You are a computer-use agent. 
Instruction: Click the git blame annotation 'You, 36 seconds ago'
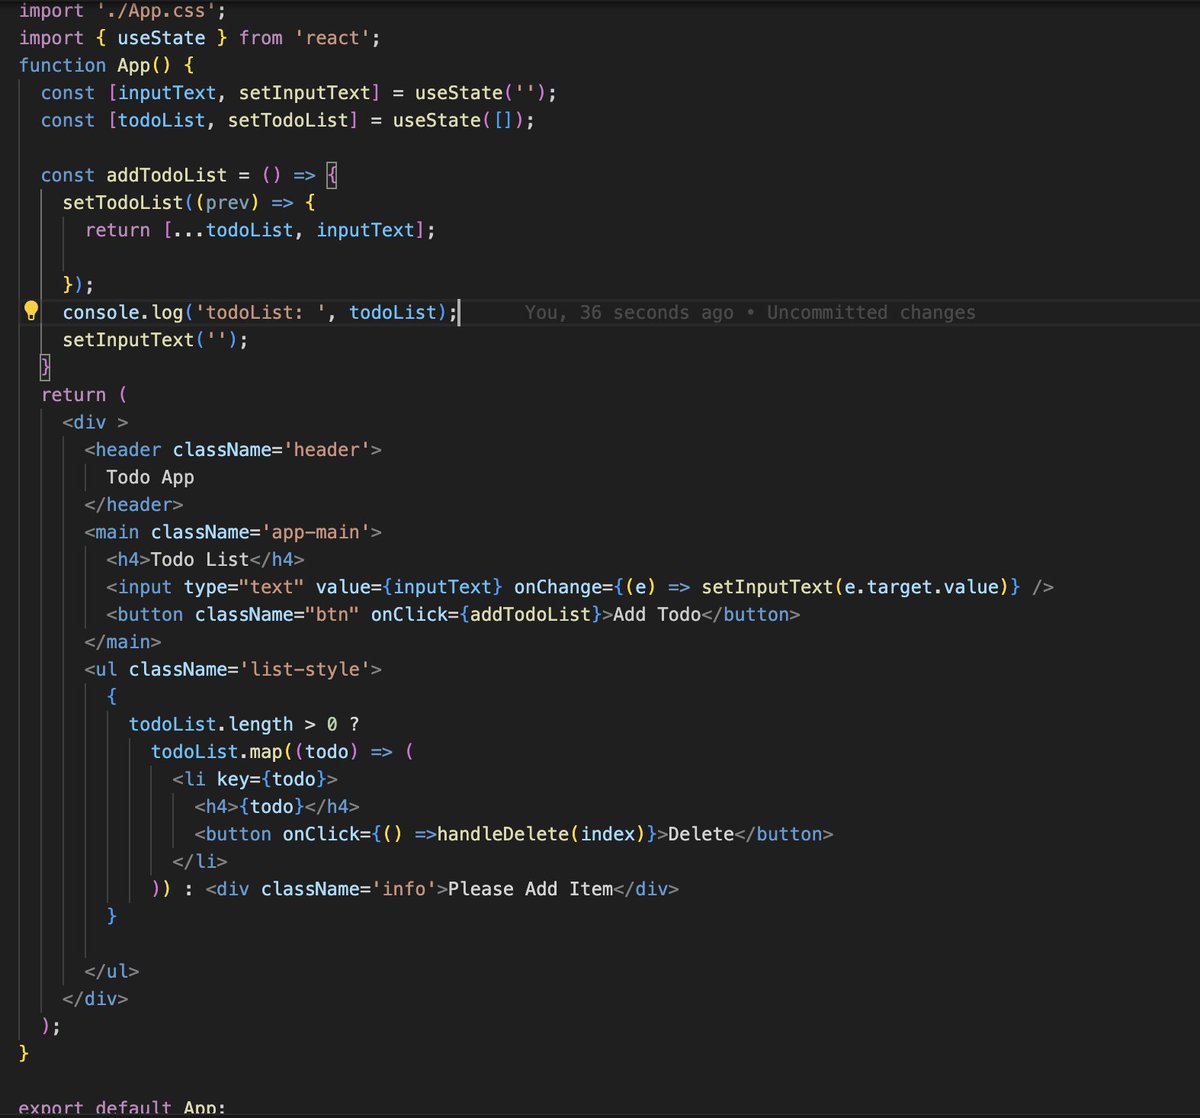pos(629,312)
